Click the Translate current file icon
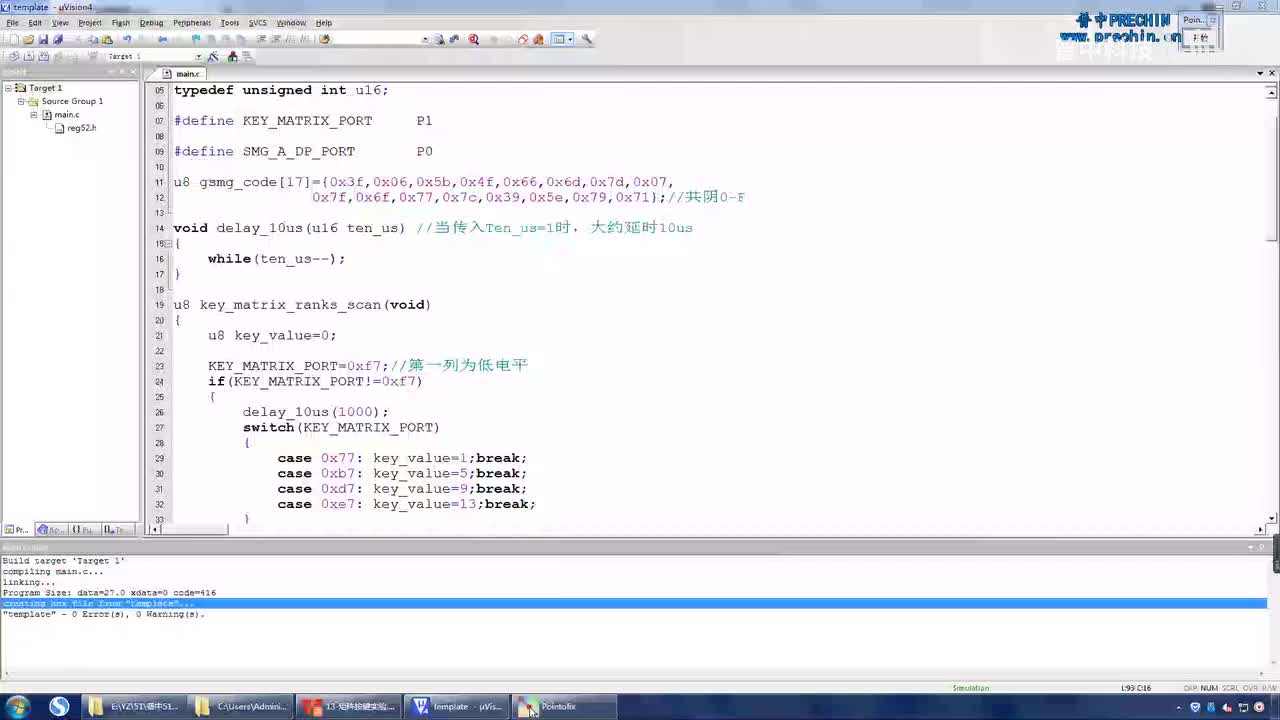Screen dimensions: 1280x720 point(14,56)
